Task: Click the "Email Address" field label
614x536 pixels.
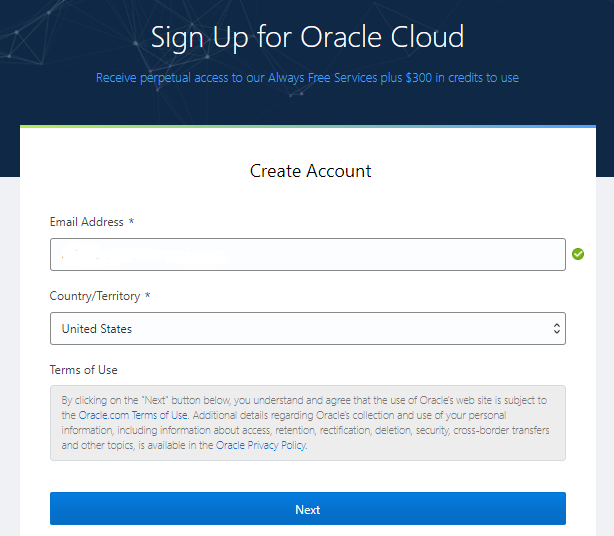Action: pyautogui.click(x=86, y=222)
